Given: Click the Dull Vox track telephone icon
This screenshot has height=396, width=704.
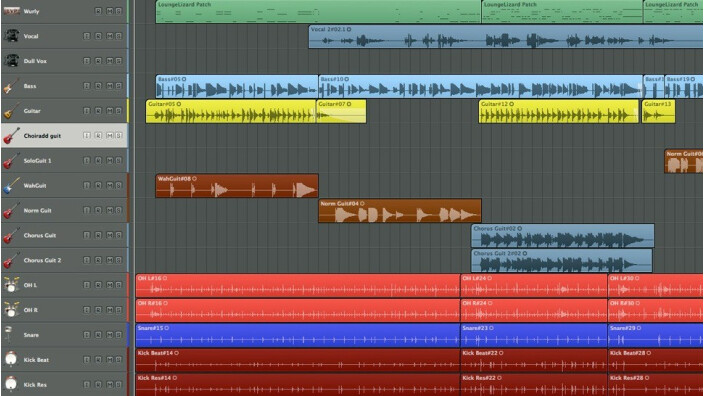Looking at the screenshot, I should [12, 61].
